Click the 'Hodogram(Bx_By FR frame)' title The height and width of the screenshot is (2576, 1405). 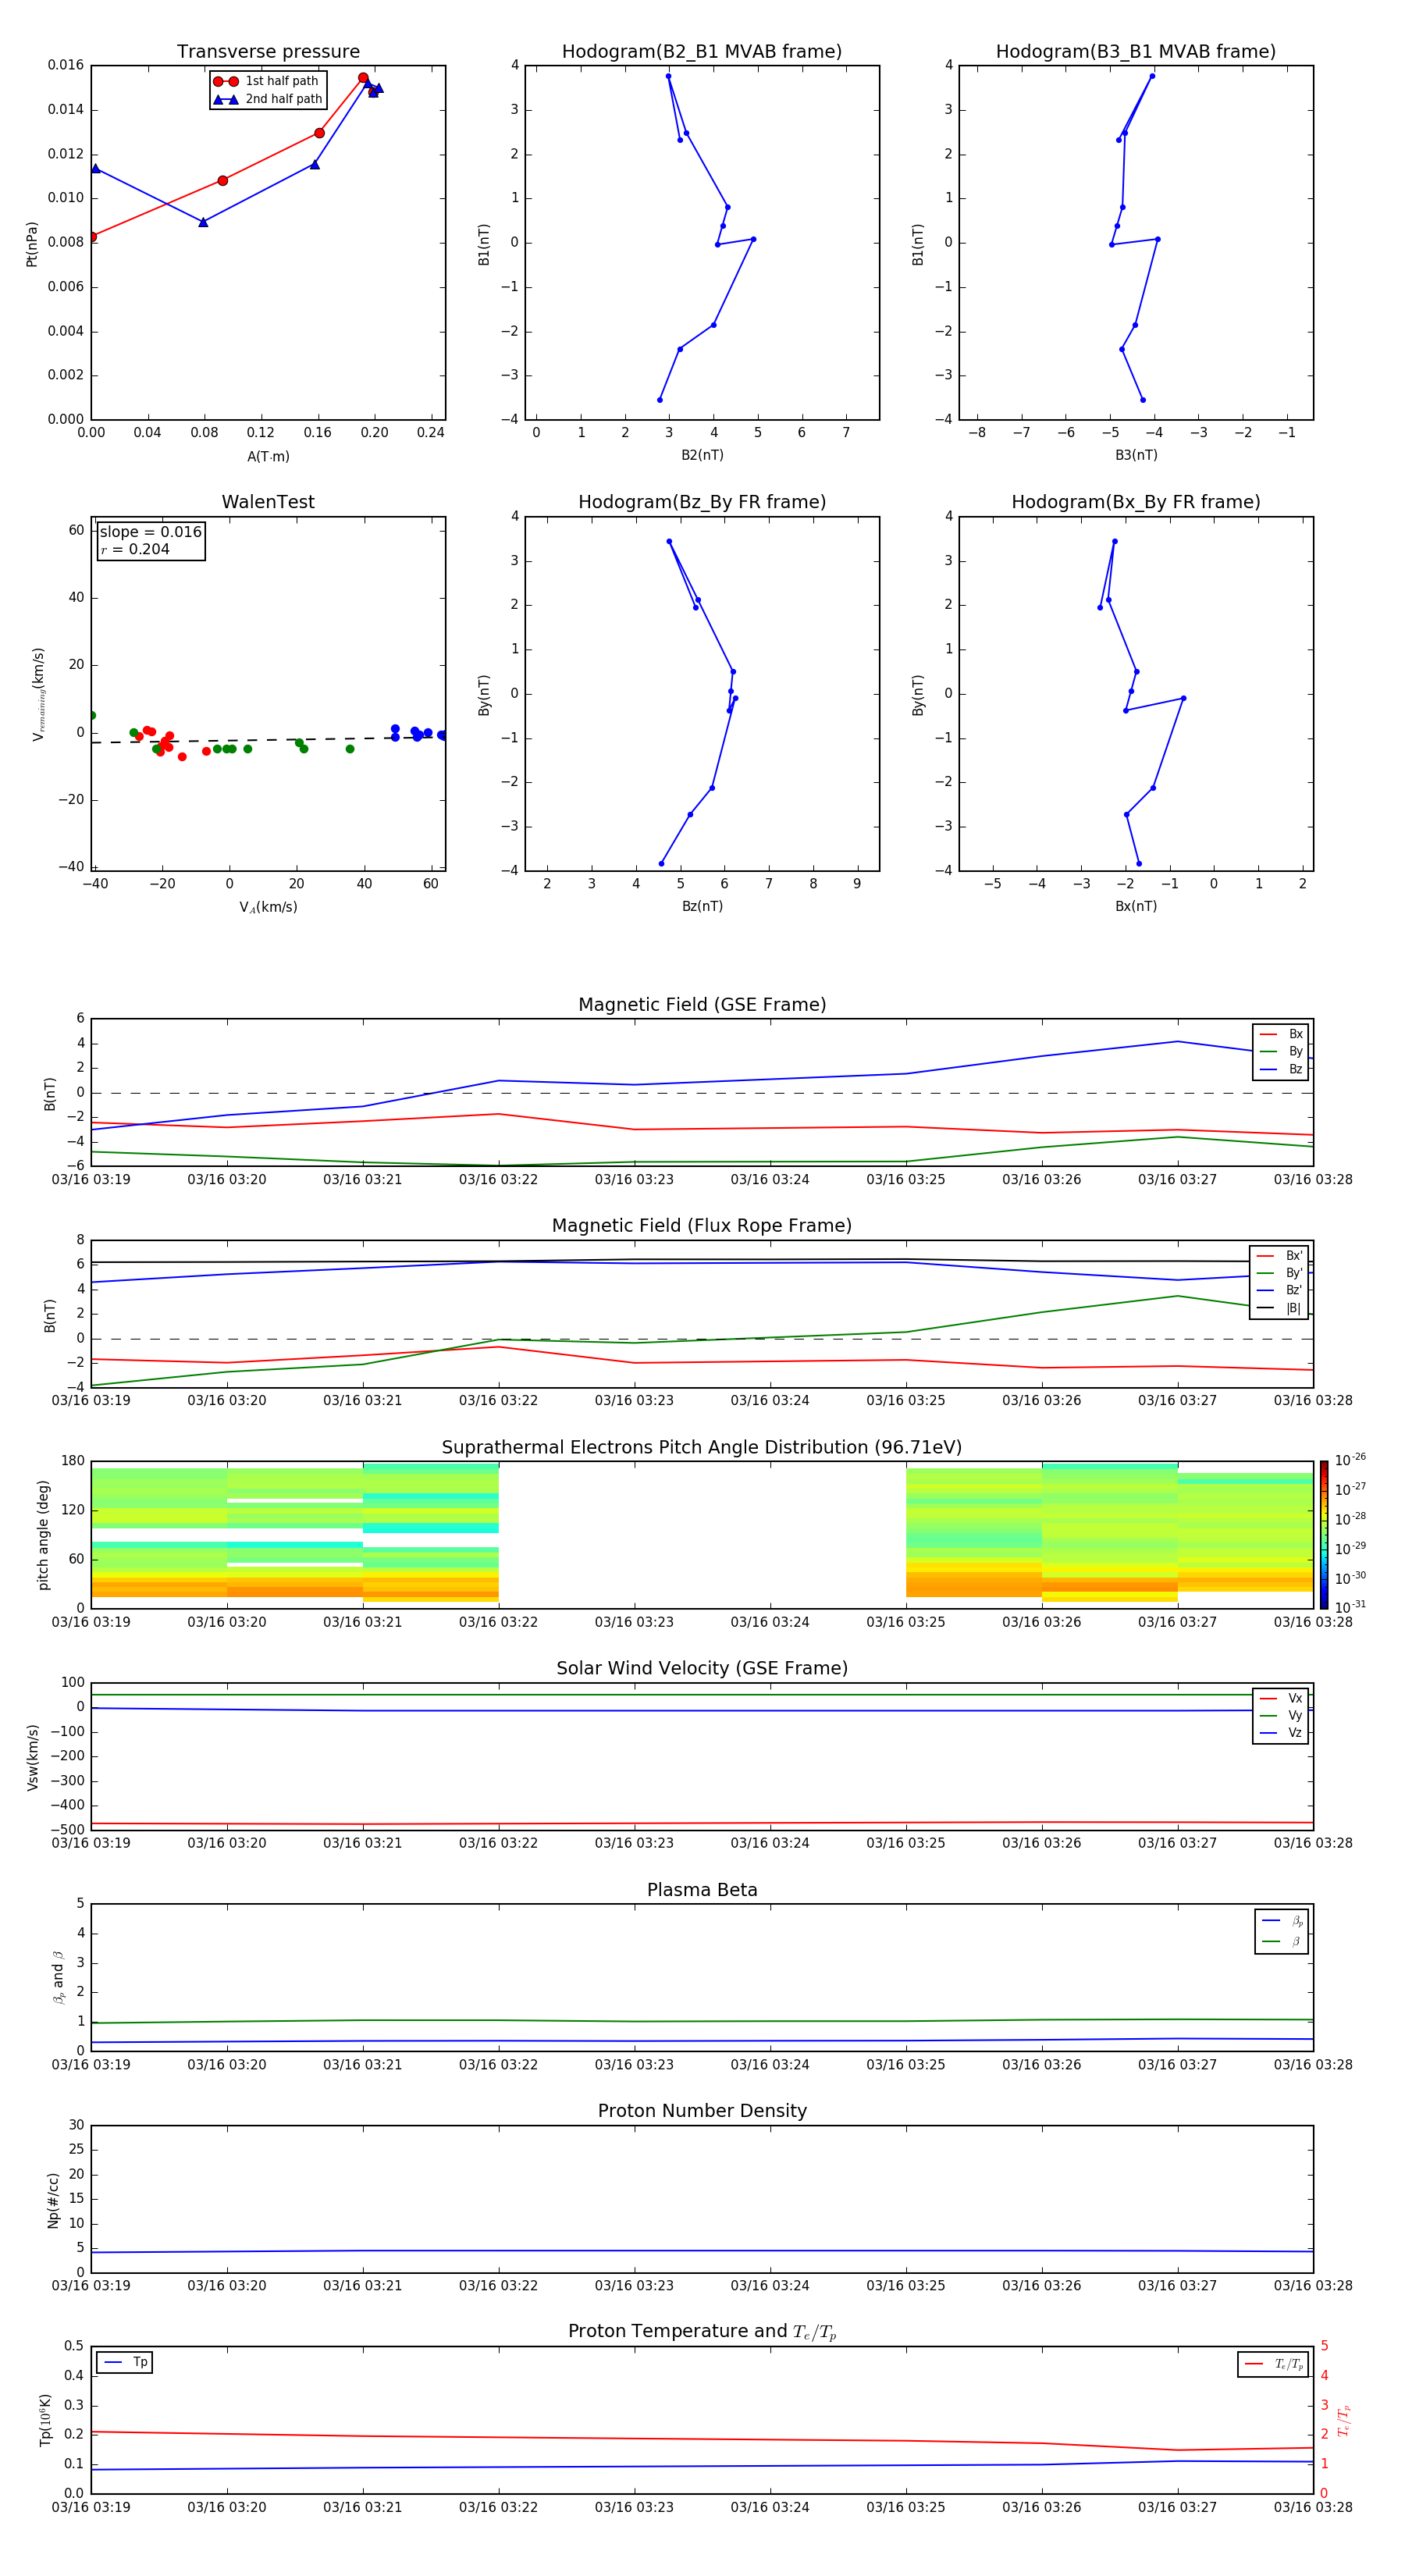[1136, 502]
